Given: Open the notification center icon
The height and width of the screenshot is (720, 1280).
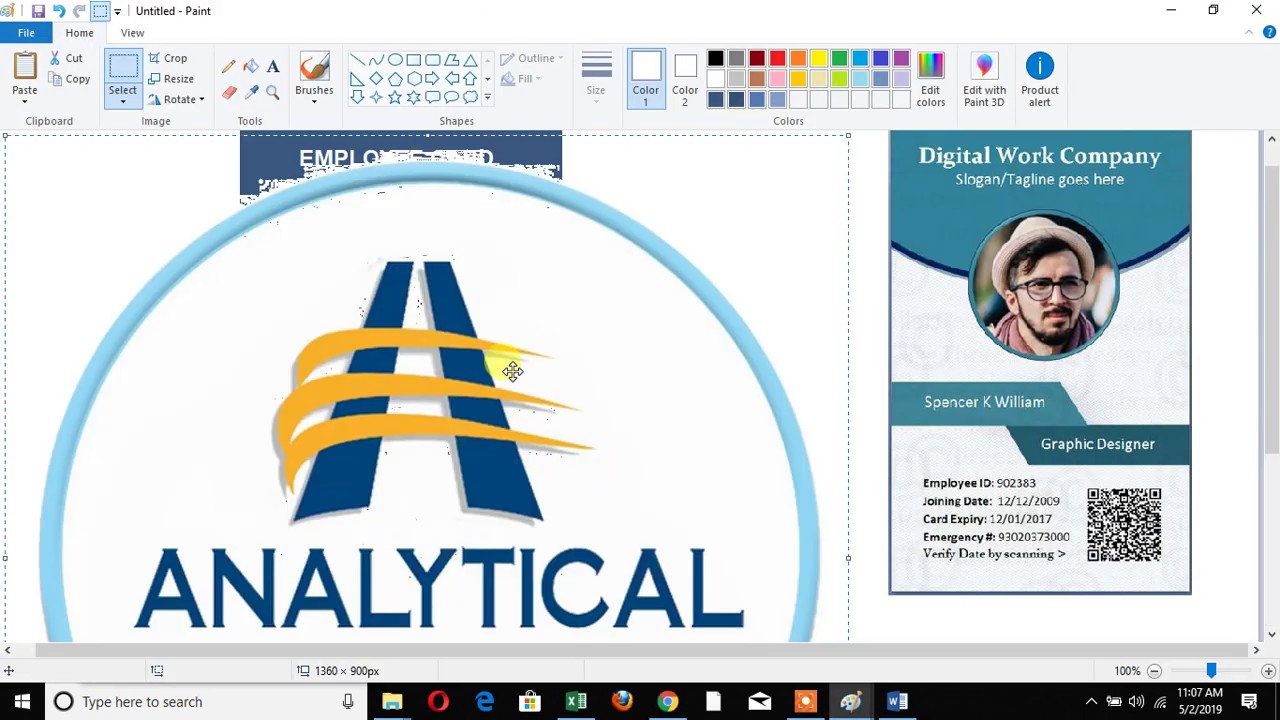Looking at the screenshot, I should coord(1249,702).
